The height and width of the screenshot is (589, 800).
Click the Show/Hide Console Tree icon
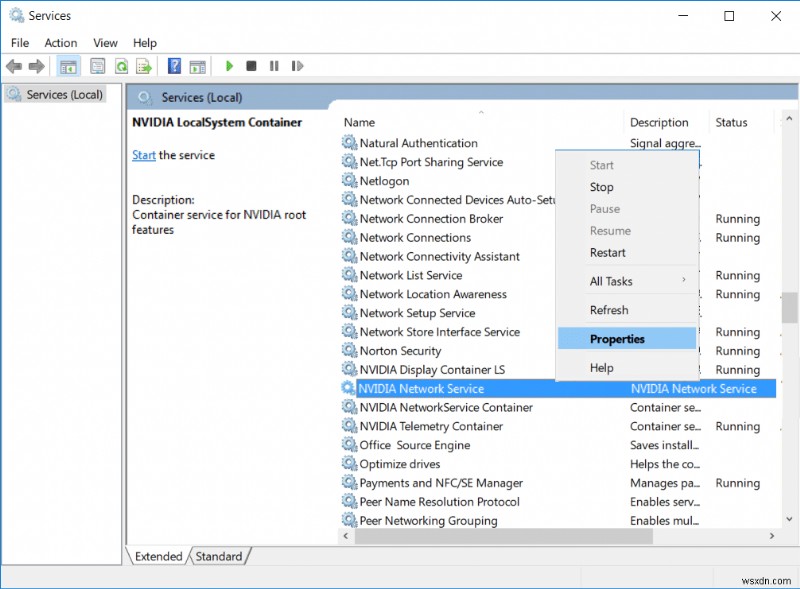pyautogui.click(x=67, y=66)
